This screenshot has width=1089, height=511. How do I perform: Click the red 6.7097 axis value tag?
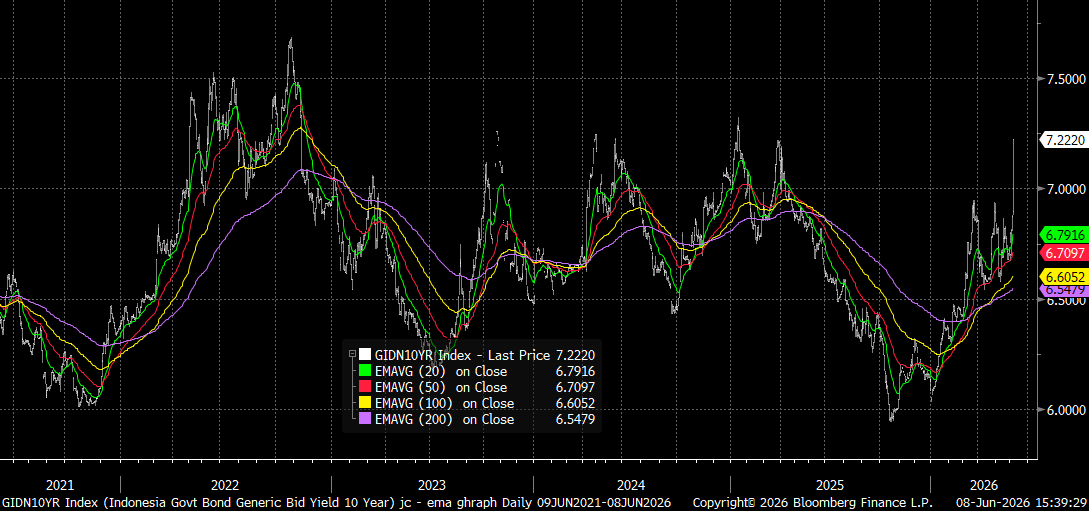(x=1063, y=251)
